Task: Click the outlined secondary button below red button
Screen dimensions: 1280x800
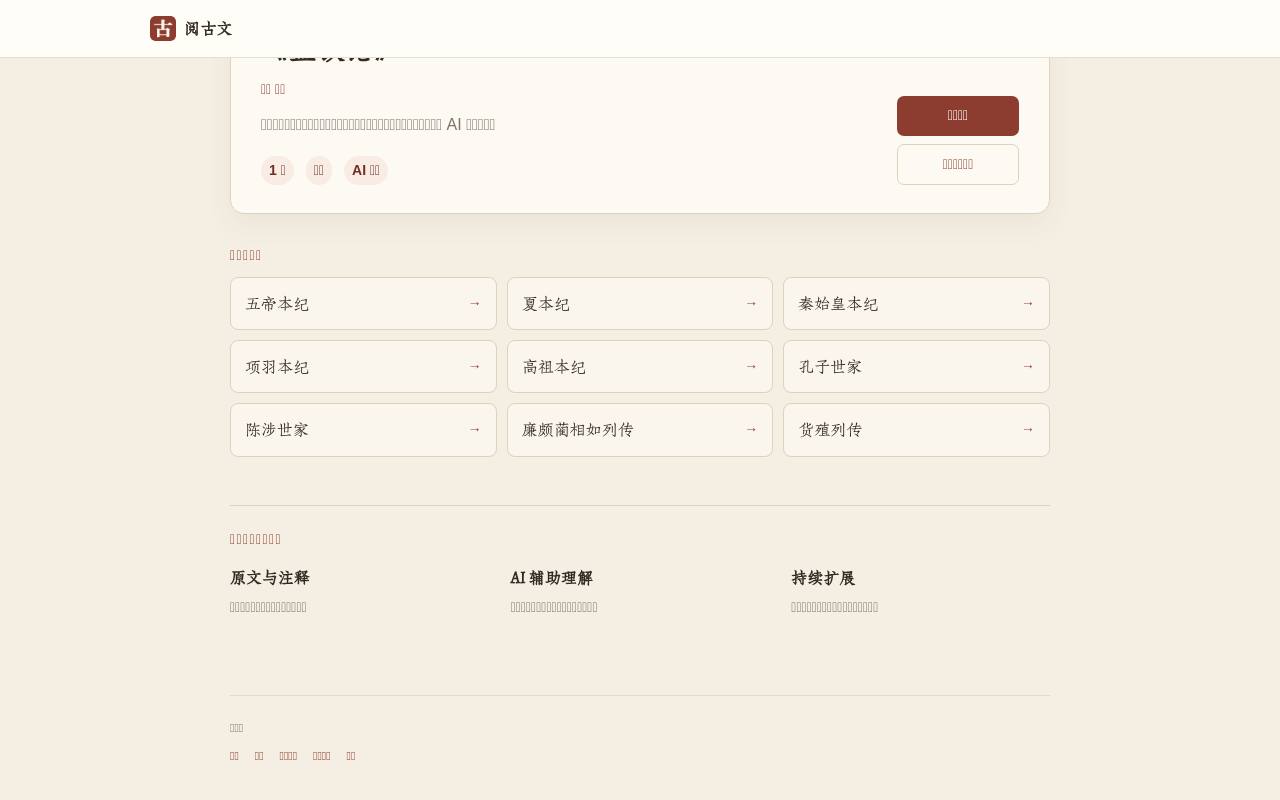Action: pyautogui.click(x=958, y=164)
